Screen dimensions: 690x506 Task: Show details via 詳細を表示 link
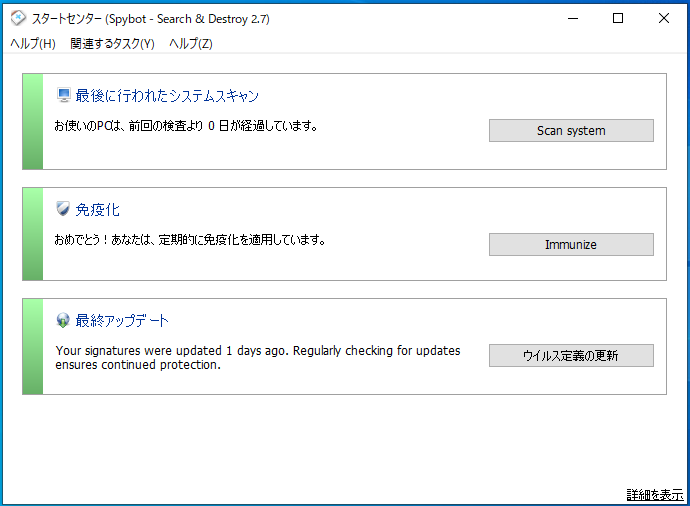[x=654, y=495]
